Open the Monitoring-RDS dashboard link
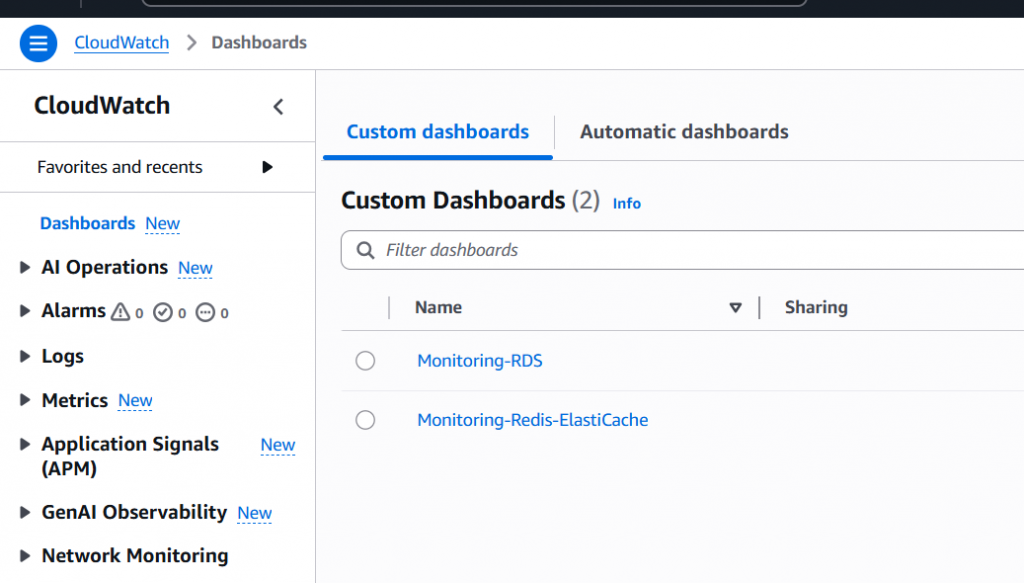1024x583 pixels. click(479, 361)
